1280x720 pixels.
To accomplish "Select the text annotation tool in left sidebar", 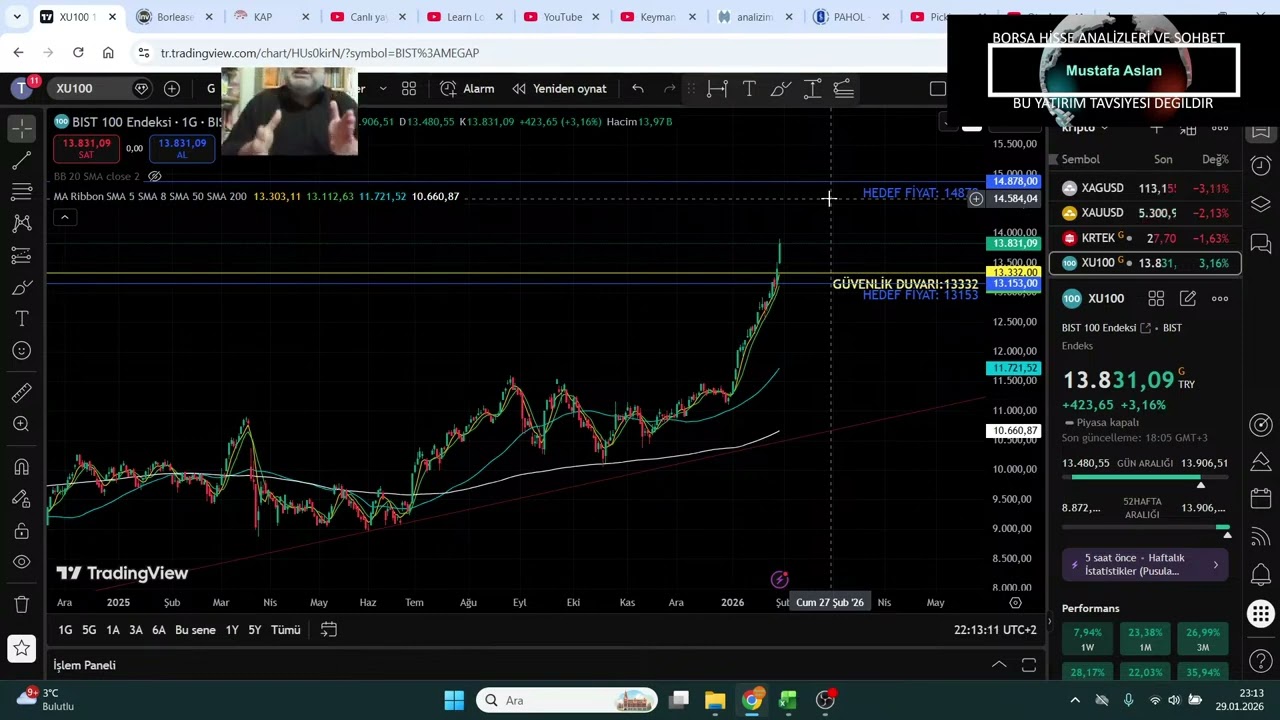I will click(22, 319).
